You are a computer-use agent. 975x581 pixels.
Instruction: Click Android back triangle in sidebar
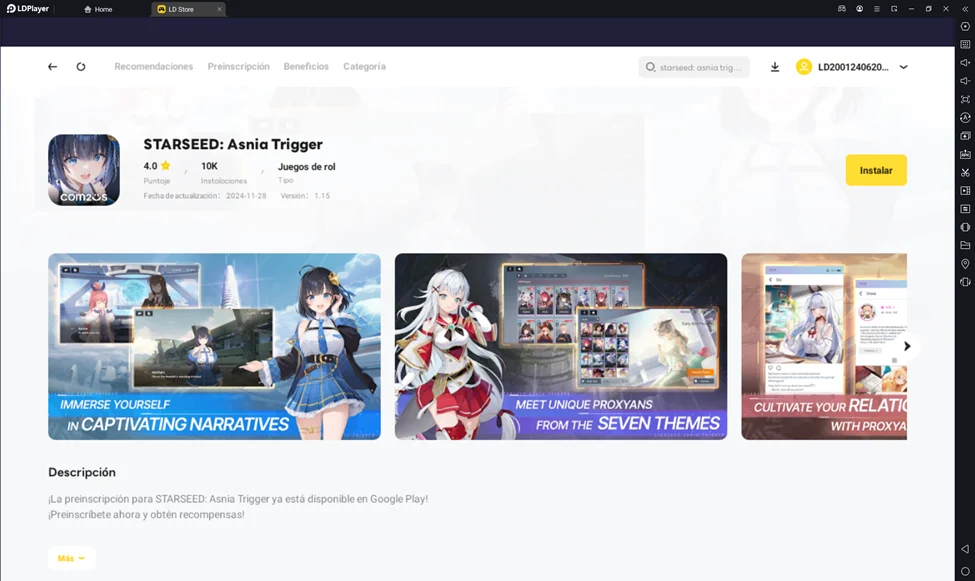(x=965, y=549)
